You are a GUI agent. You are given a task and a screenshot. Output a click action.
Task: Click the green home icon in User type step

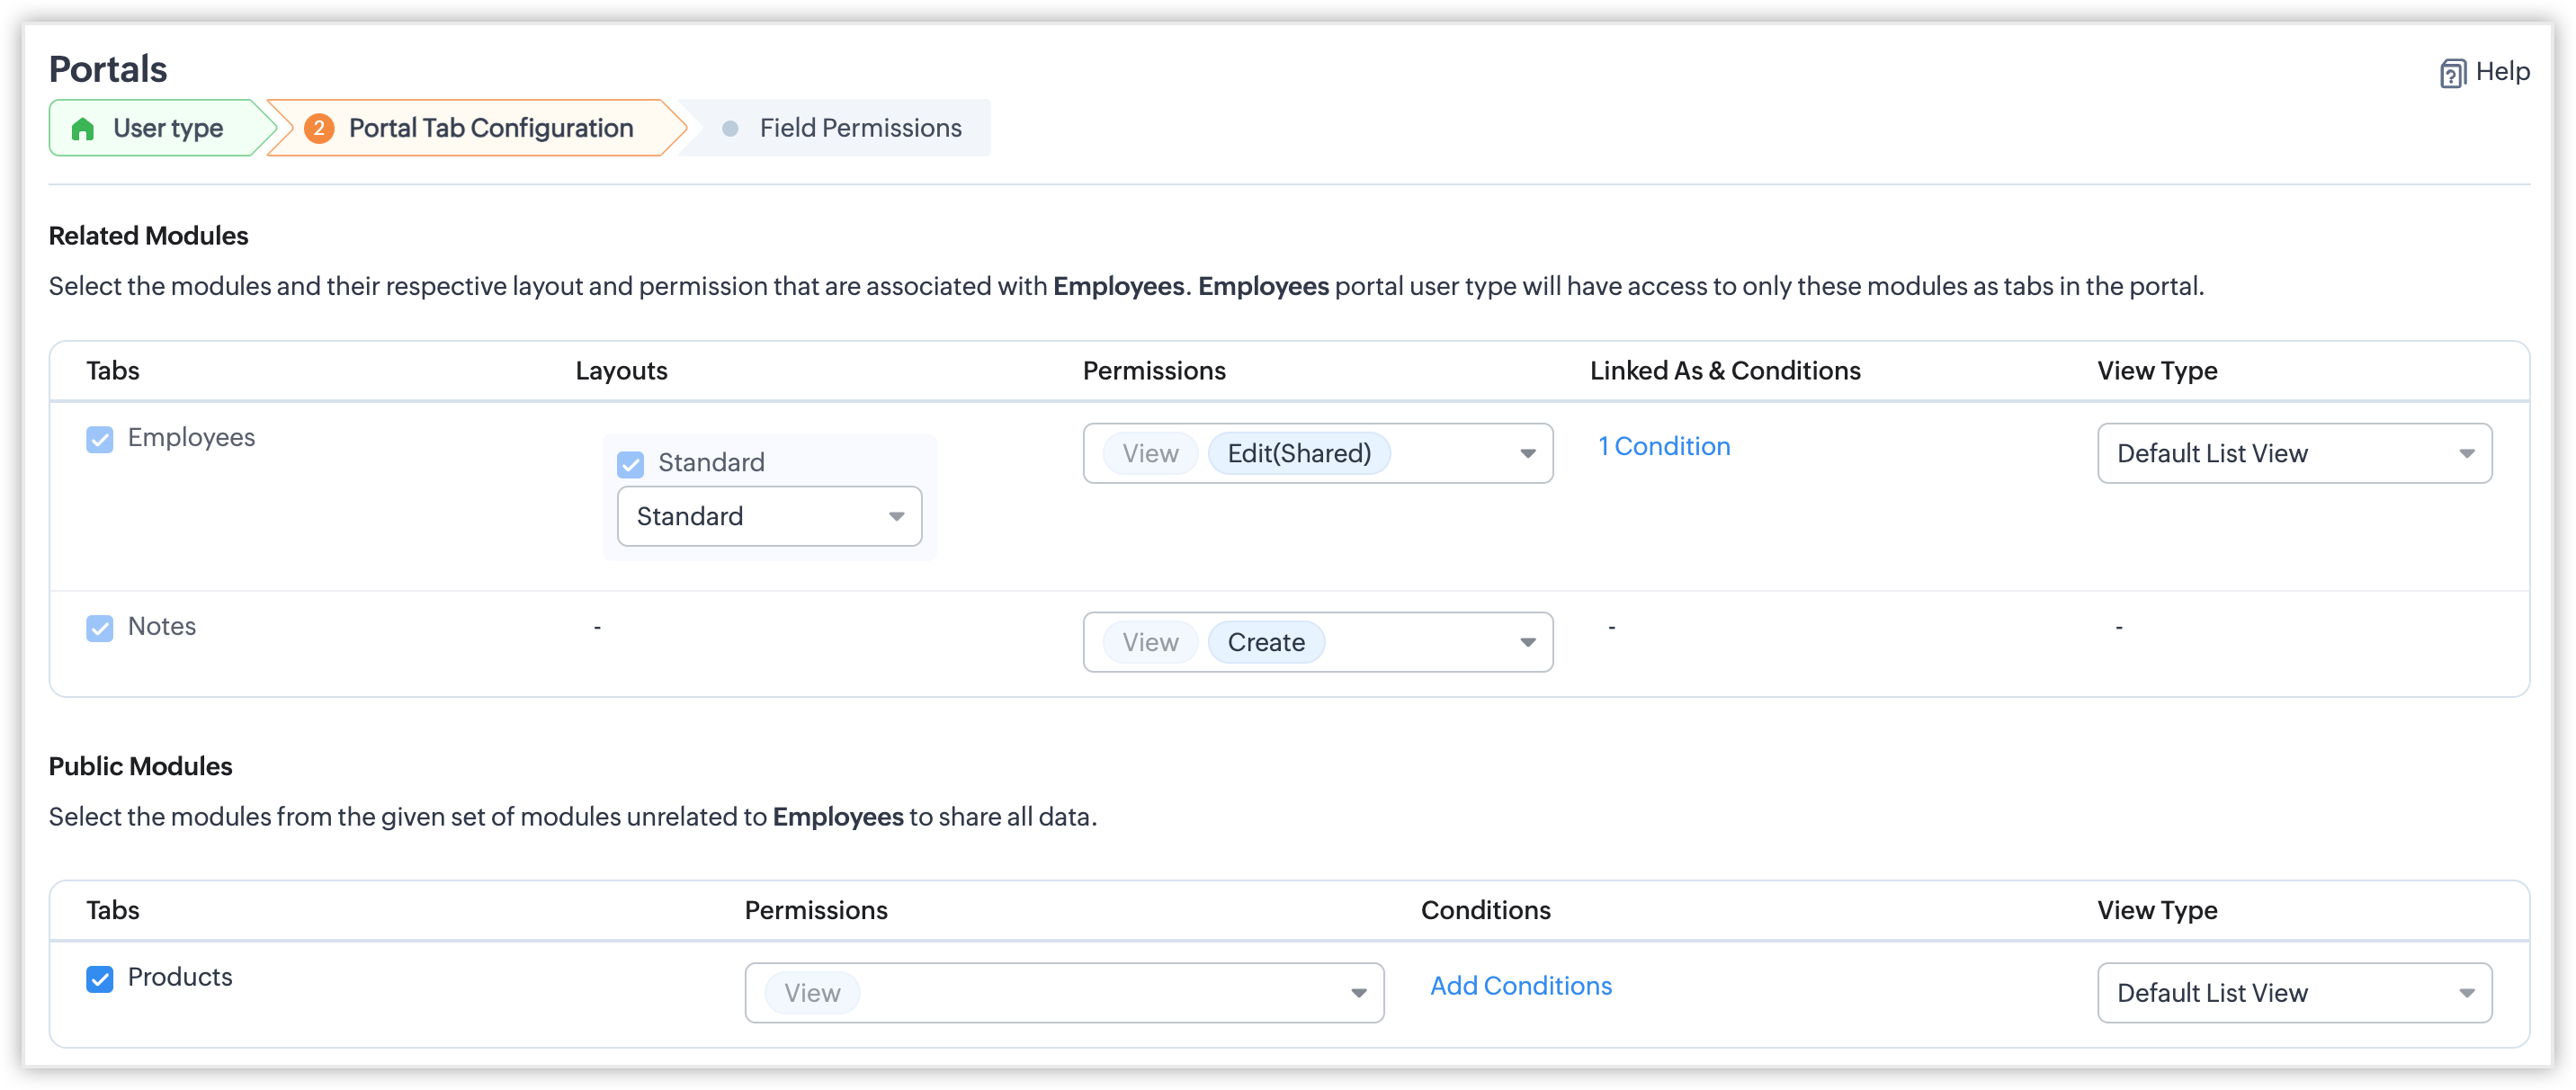point(83,129)
